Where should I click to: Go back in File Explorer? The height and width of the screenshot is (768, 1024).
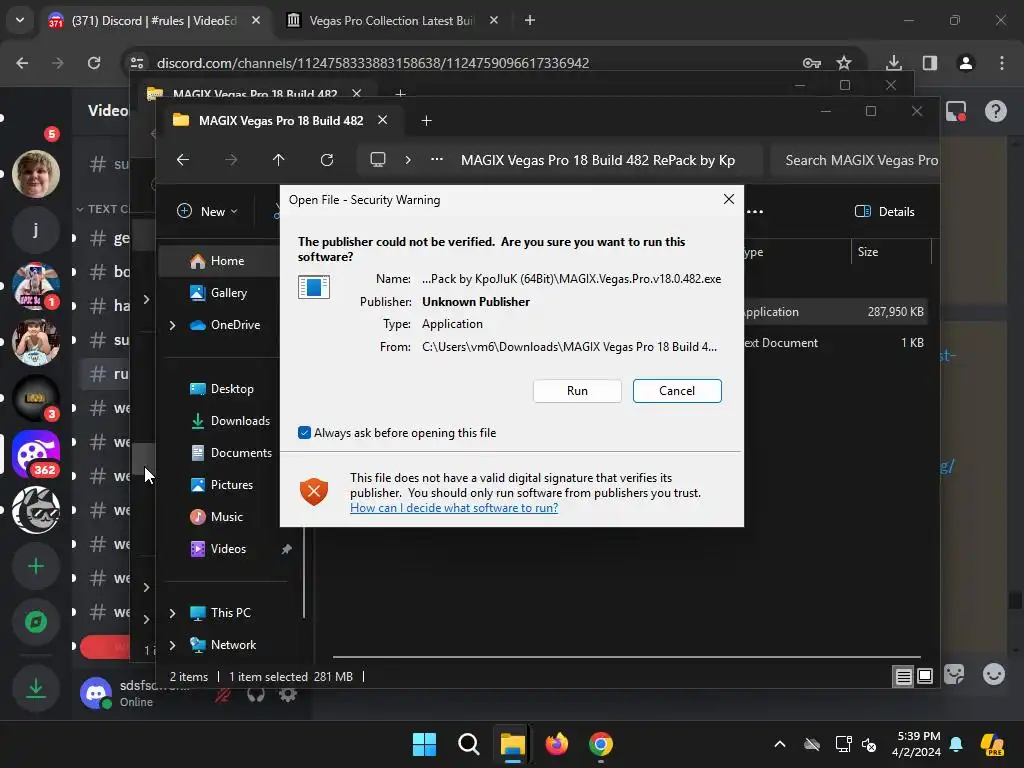[x=183, y=160]
